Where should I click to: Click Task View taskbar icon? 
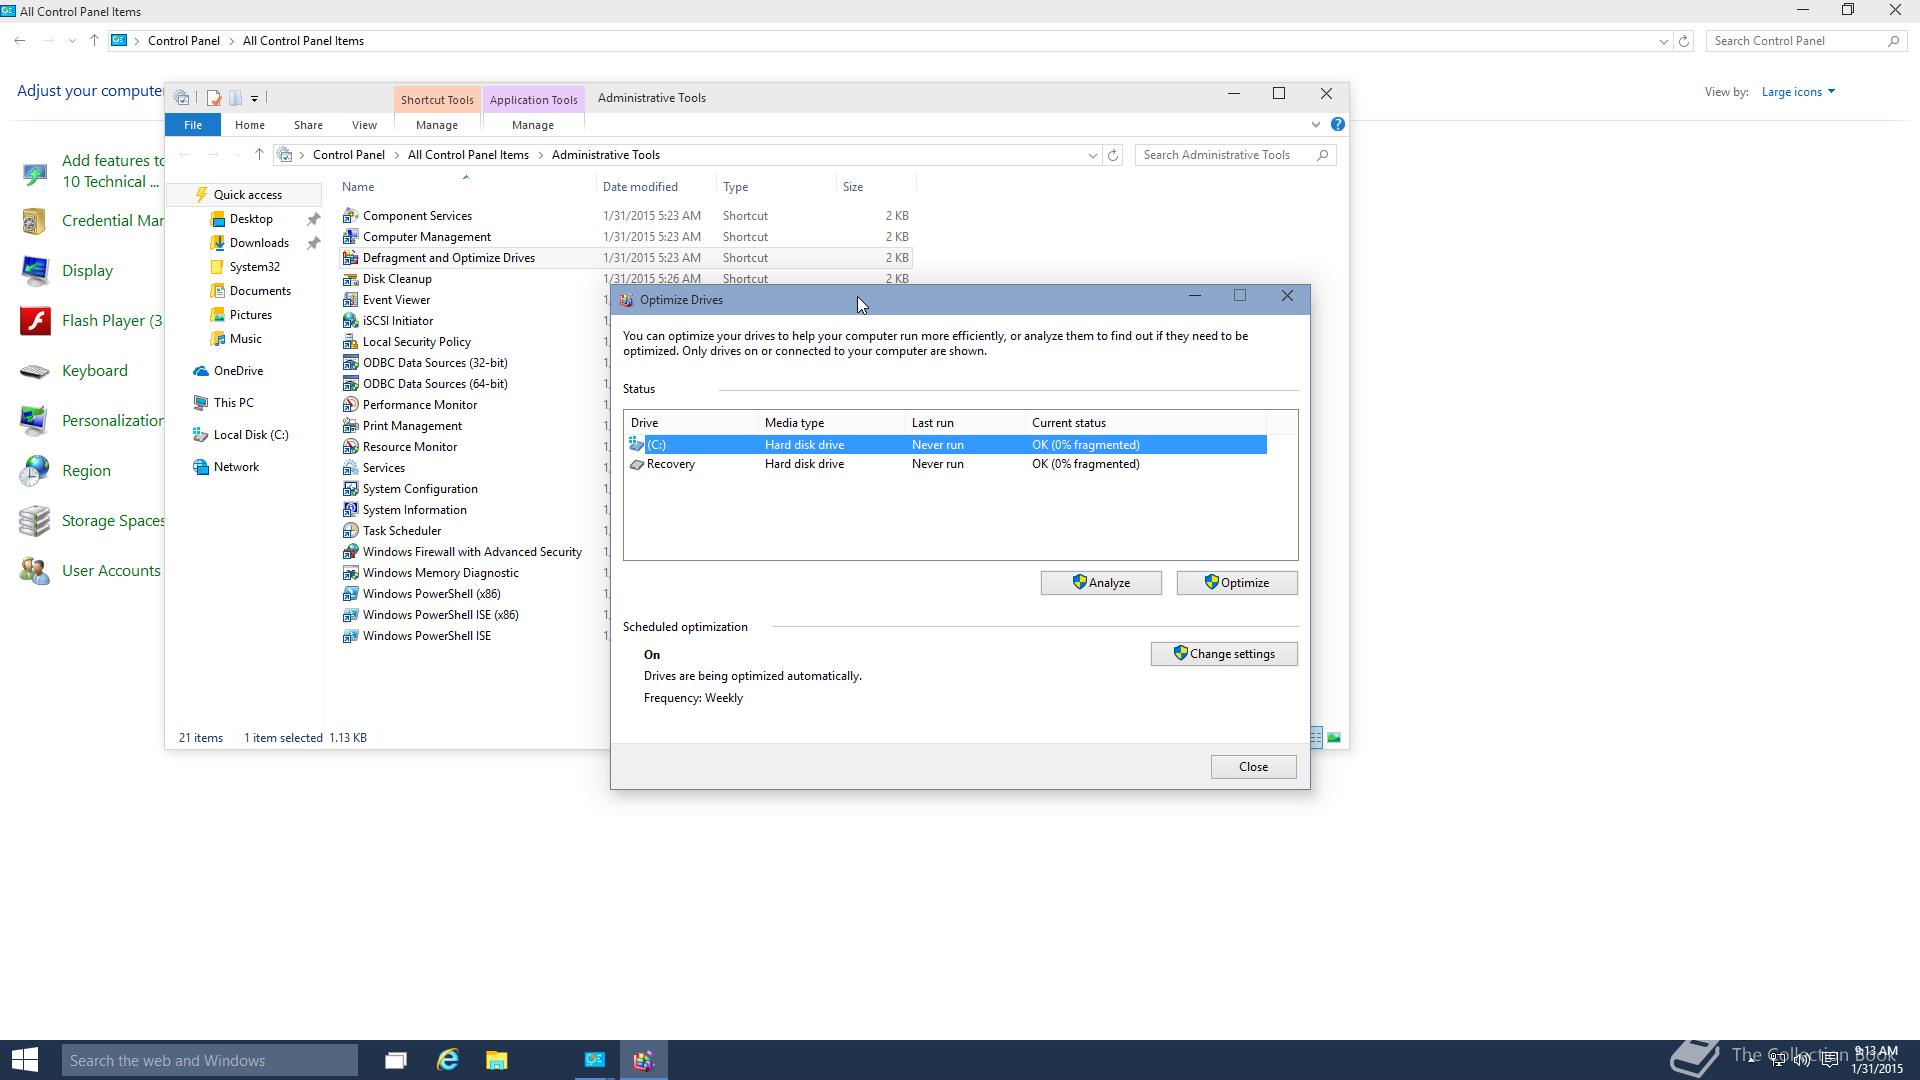click(x=396, y=1060)
